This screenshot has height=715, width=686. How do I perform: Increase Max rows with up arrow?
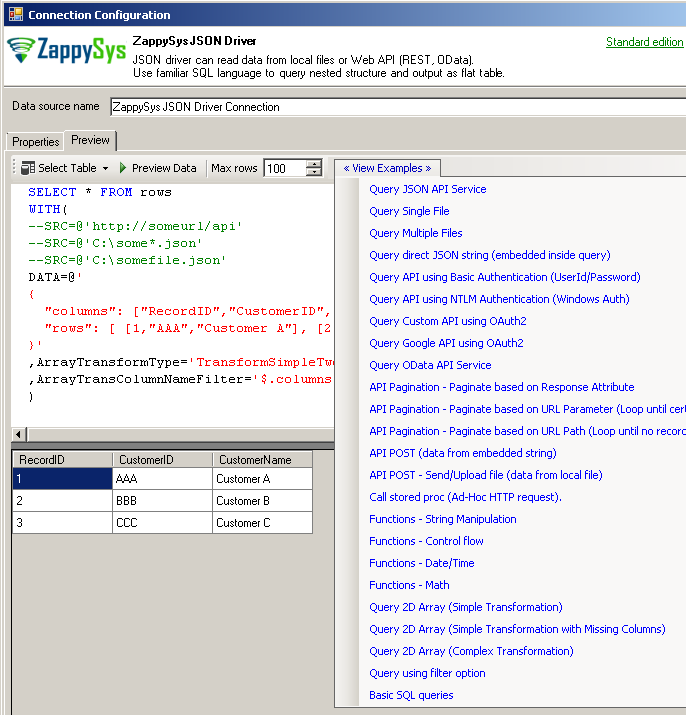(x=314, y=164)
